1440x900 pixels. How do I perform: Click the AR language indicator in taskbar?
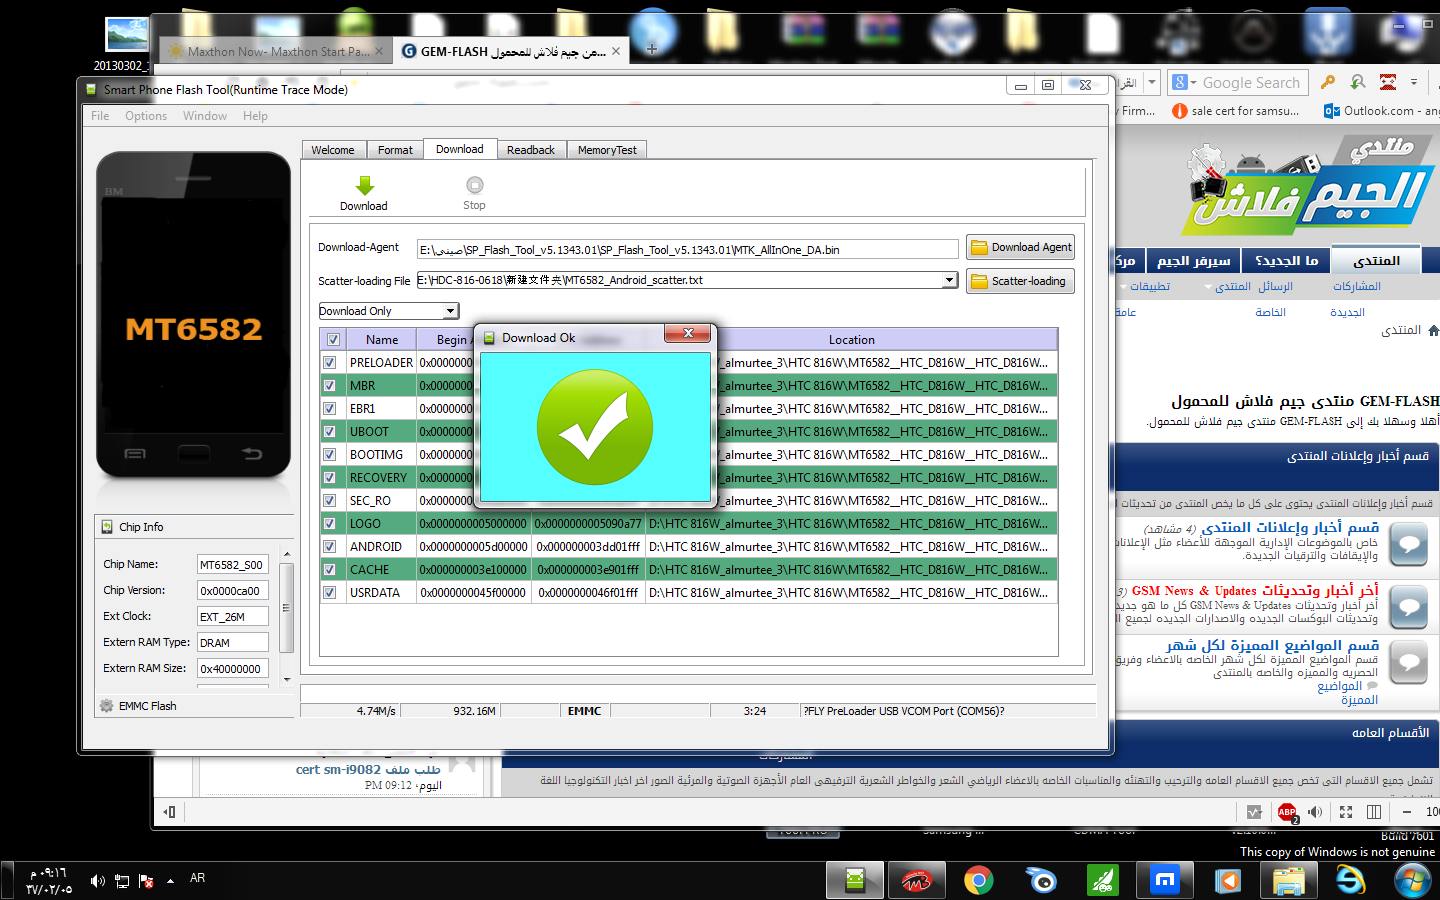point(197,878)
